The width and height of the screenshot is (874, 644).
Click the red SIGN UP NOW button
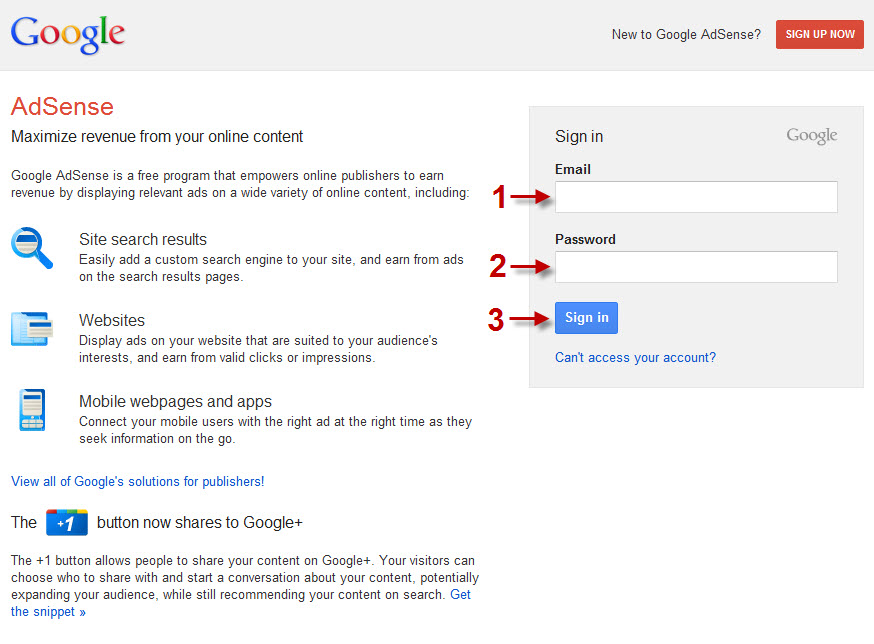[819, 35]
